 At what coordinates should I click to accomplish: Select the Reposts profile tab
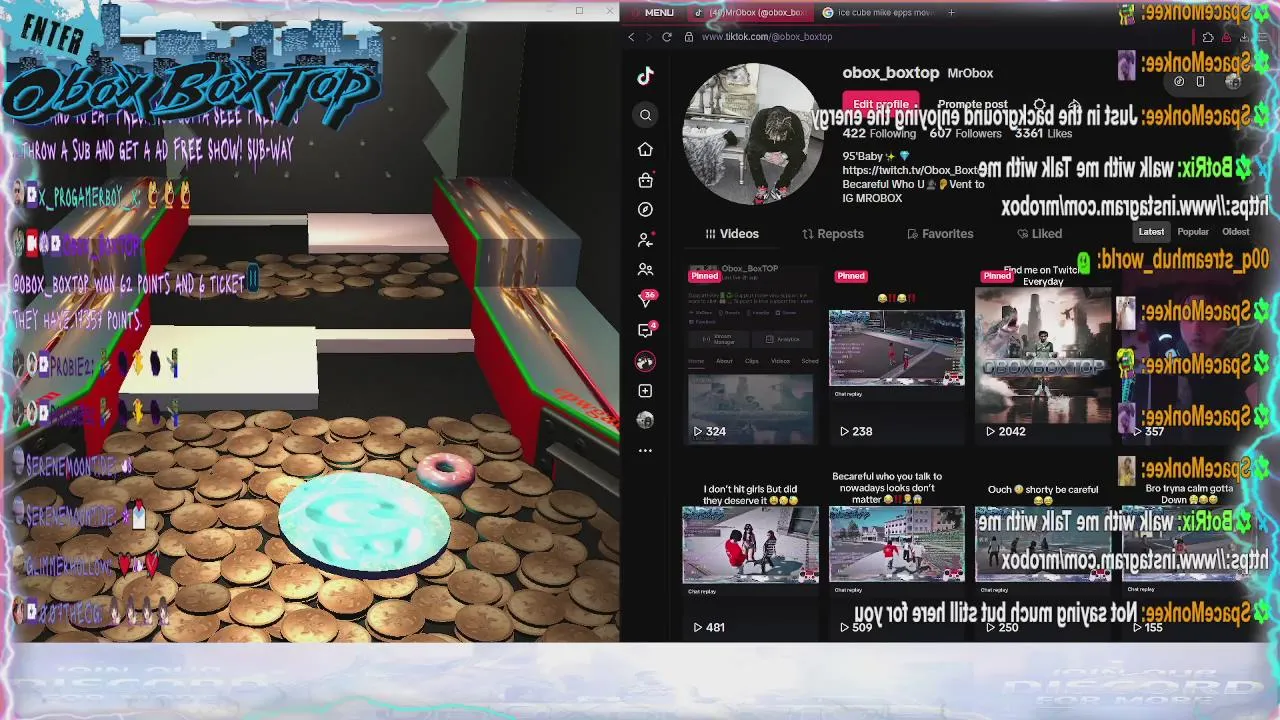click(x=833, y=234)
